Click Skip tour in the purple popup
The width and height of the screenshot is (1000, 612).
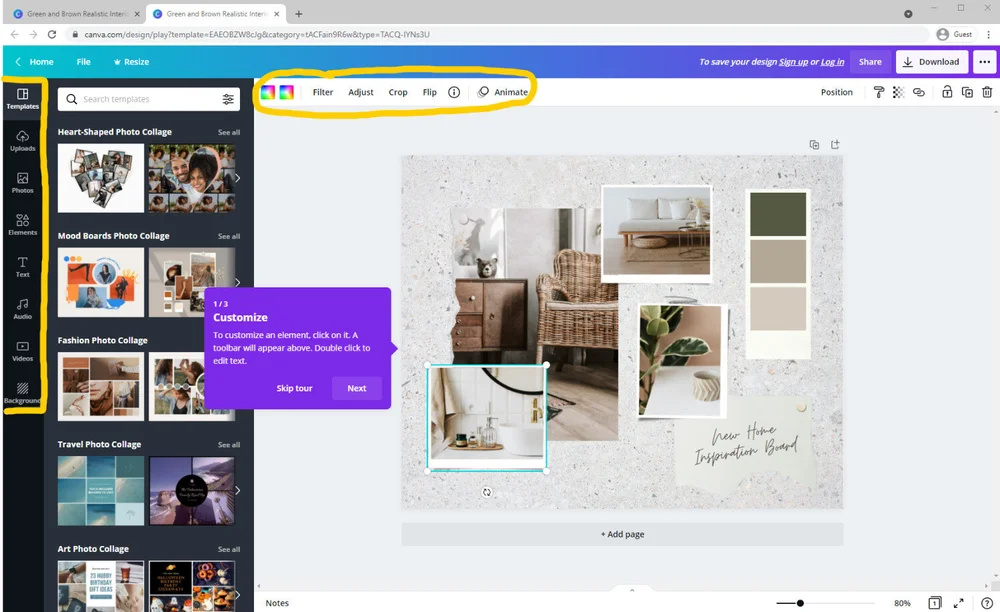[294, 388]
